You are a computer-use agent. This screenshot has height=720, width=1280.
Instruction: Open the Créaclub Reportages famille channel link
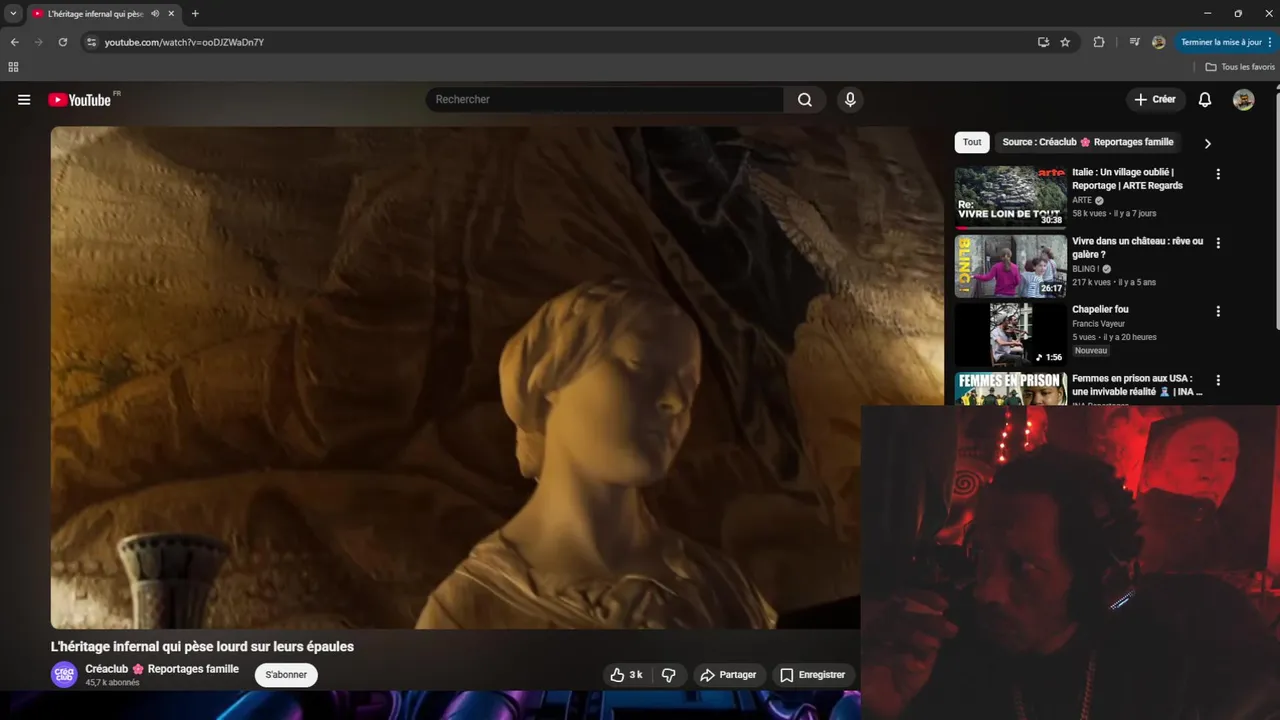(162, 669)
